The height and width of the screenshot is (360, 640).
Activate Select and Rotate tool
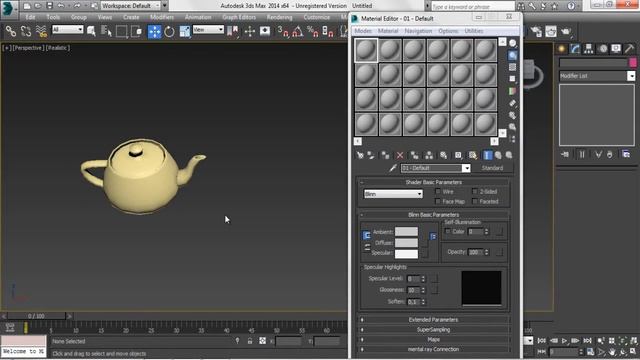(169, 31)
